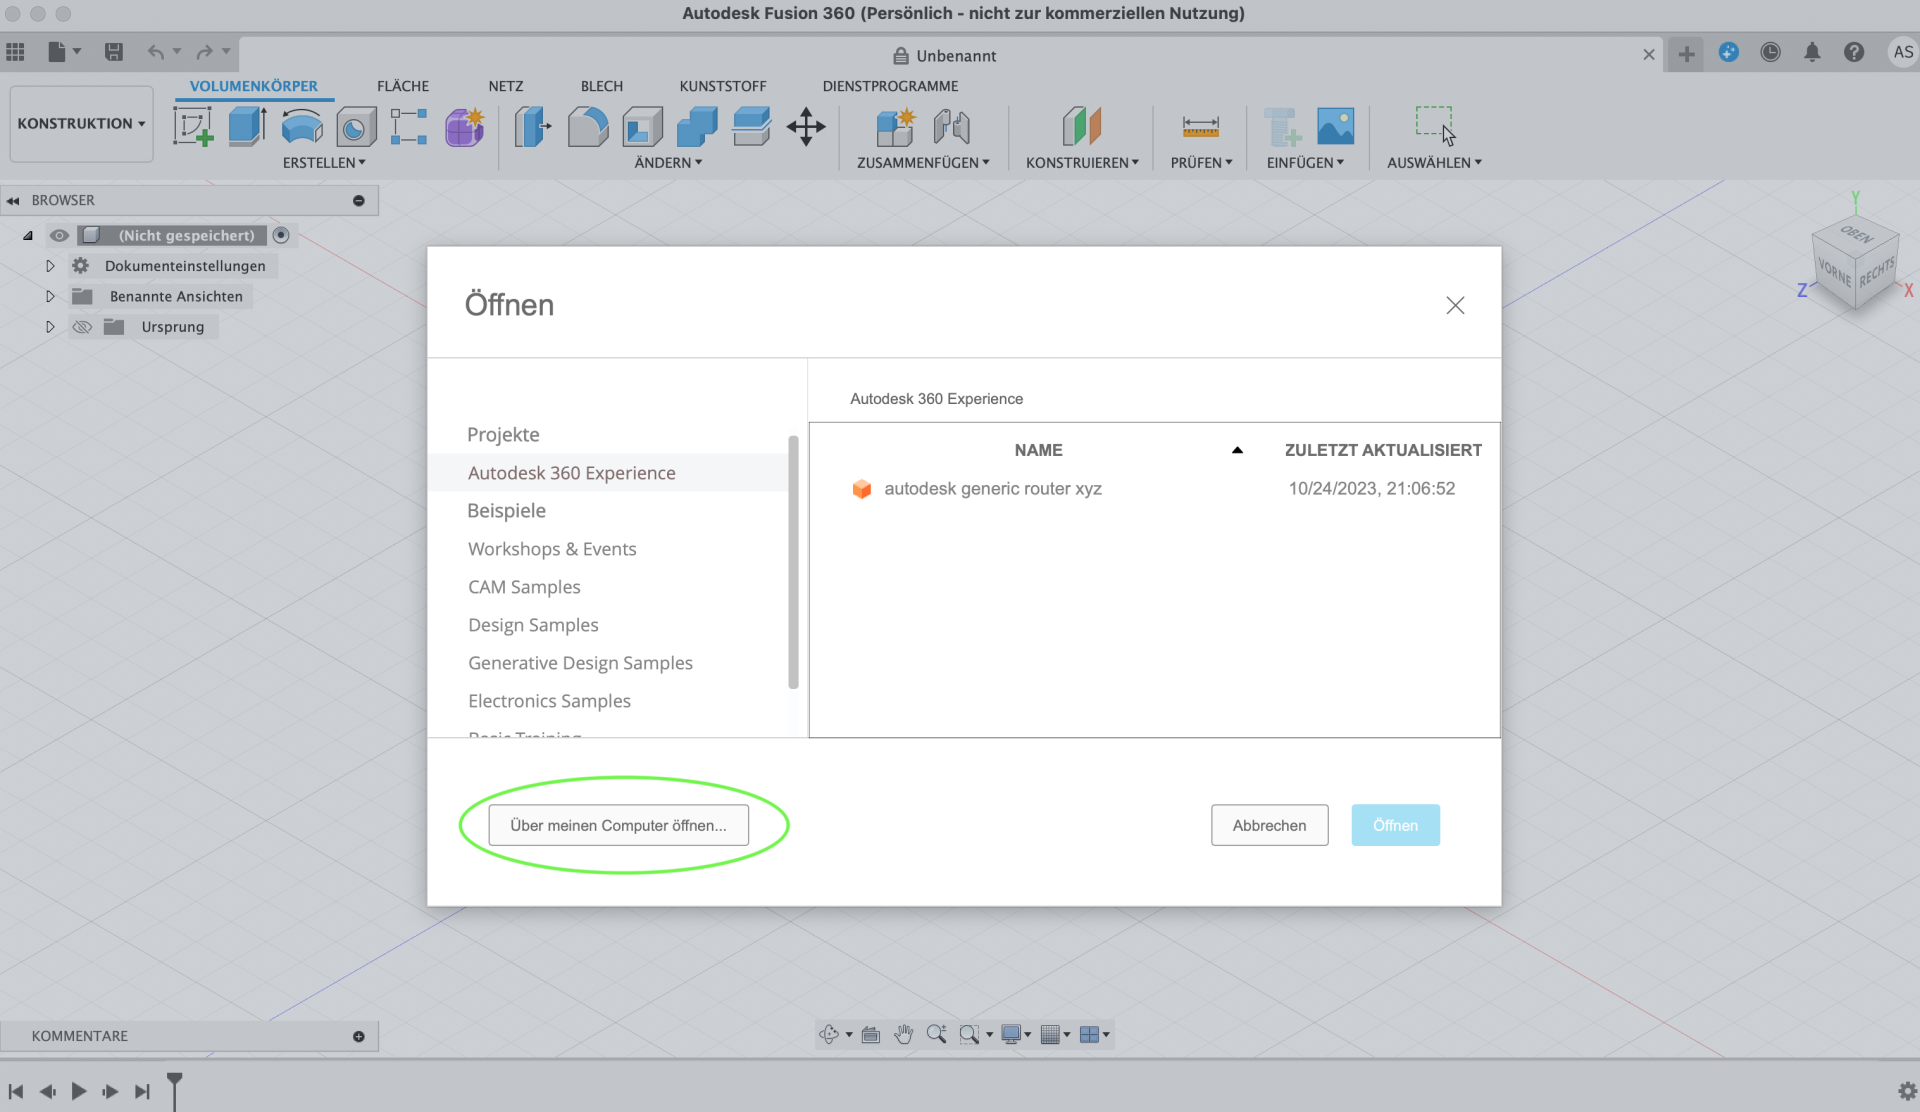
Task: Click 'Über meinen Computer öffnen...' button
Action: click(x=618, y=825)
